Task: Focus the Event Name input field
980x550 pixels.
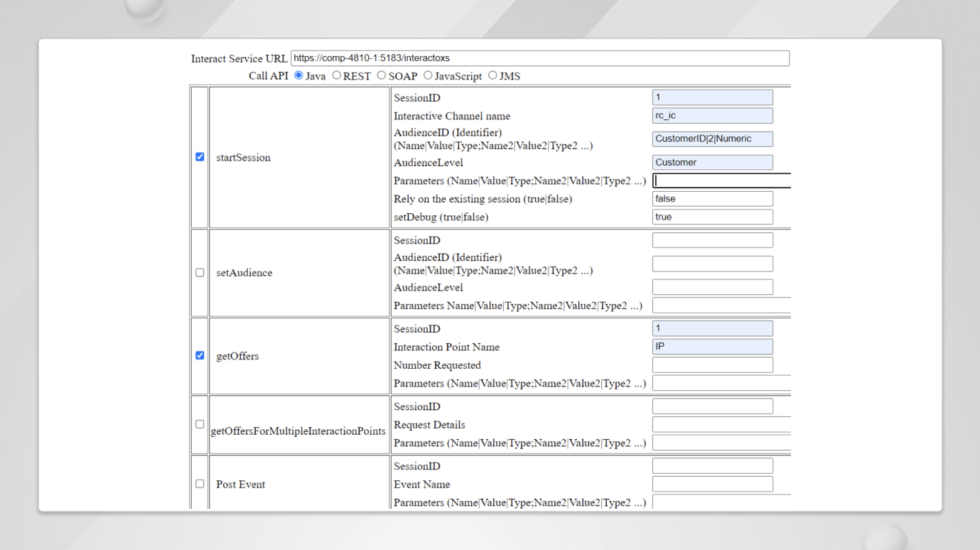Action: pos(712,484)
